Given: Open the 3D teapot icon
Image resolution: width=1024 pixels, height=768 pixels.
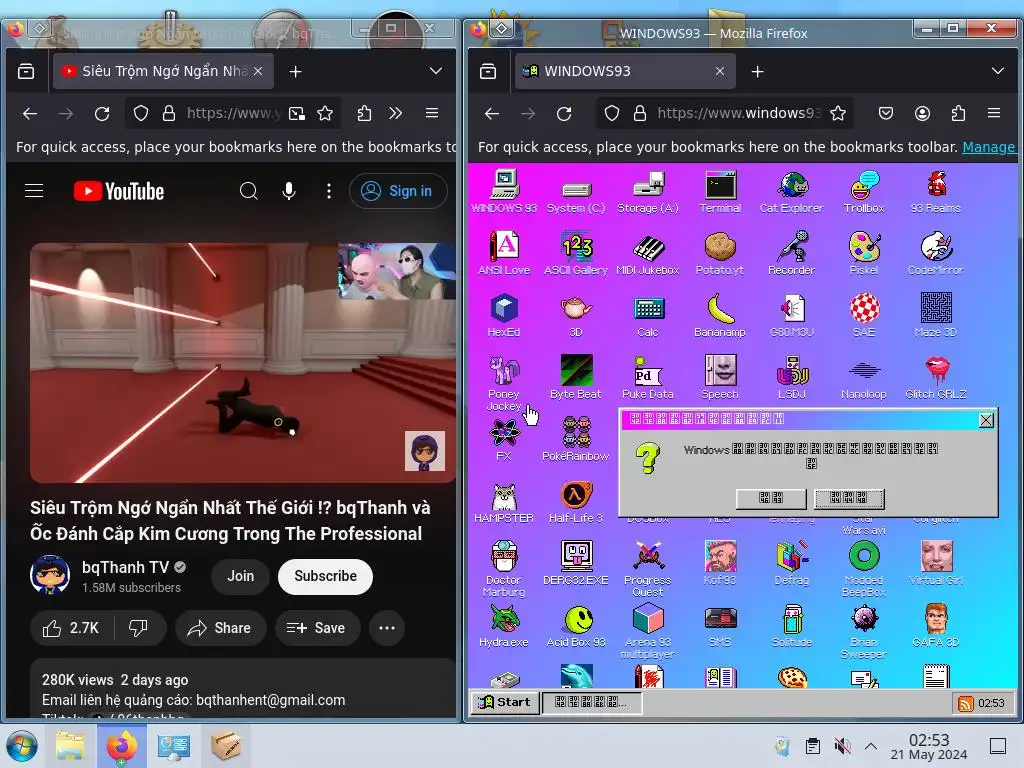Looking at the screenshot, I should coord(576,315).
